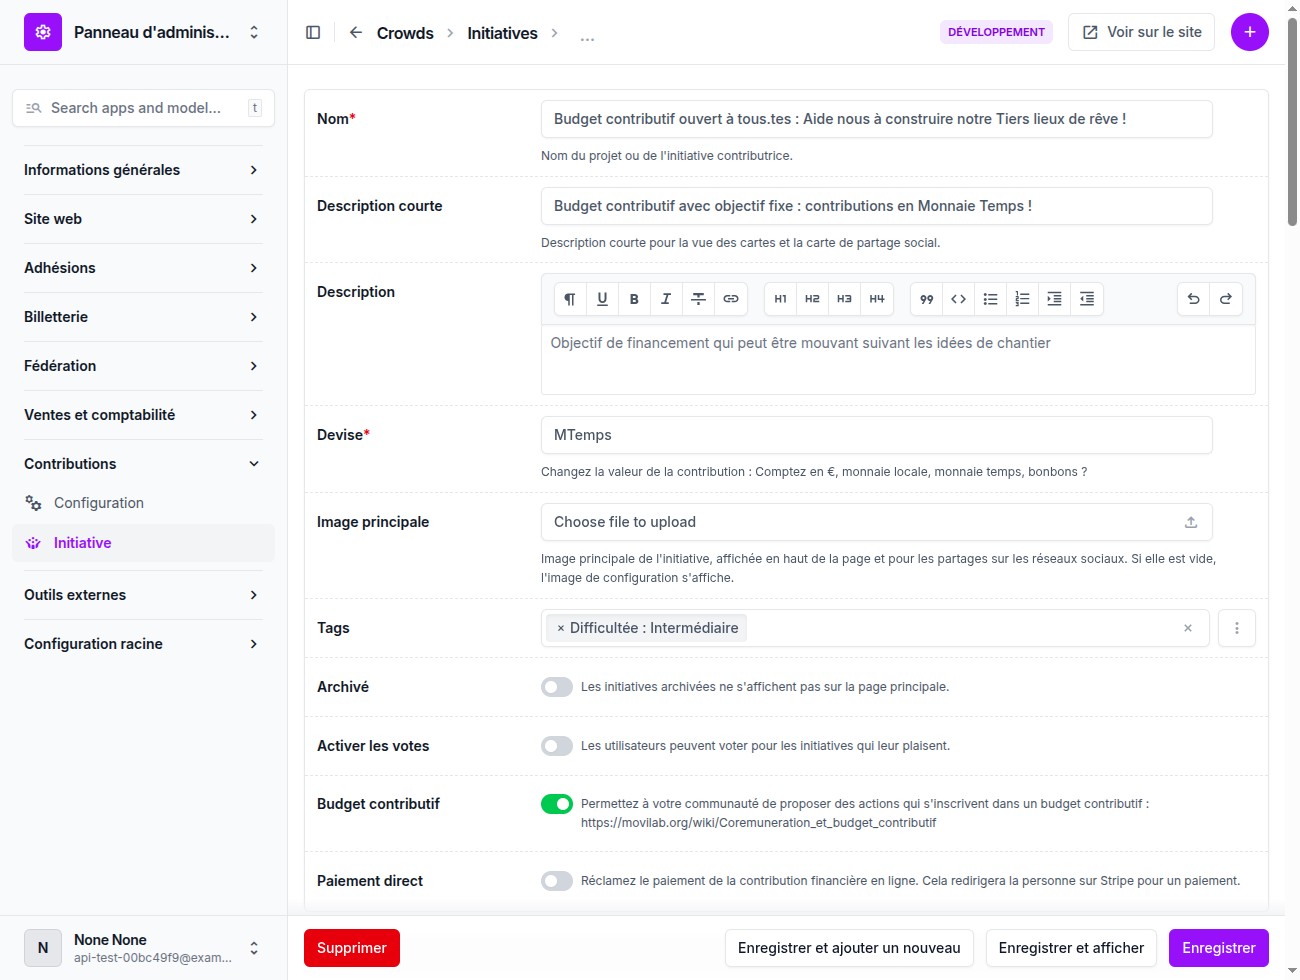Click the DÉVELOPPEMENT badge
The height and width of the screenshot is (980, 1300).
click(x=996, y=32)
